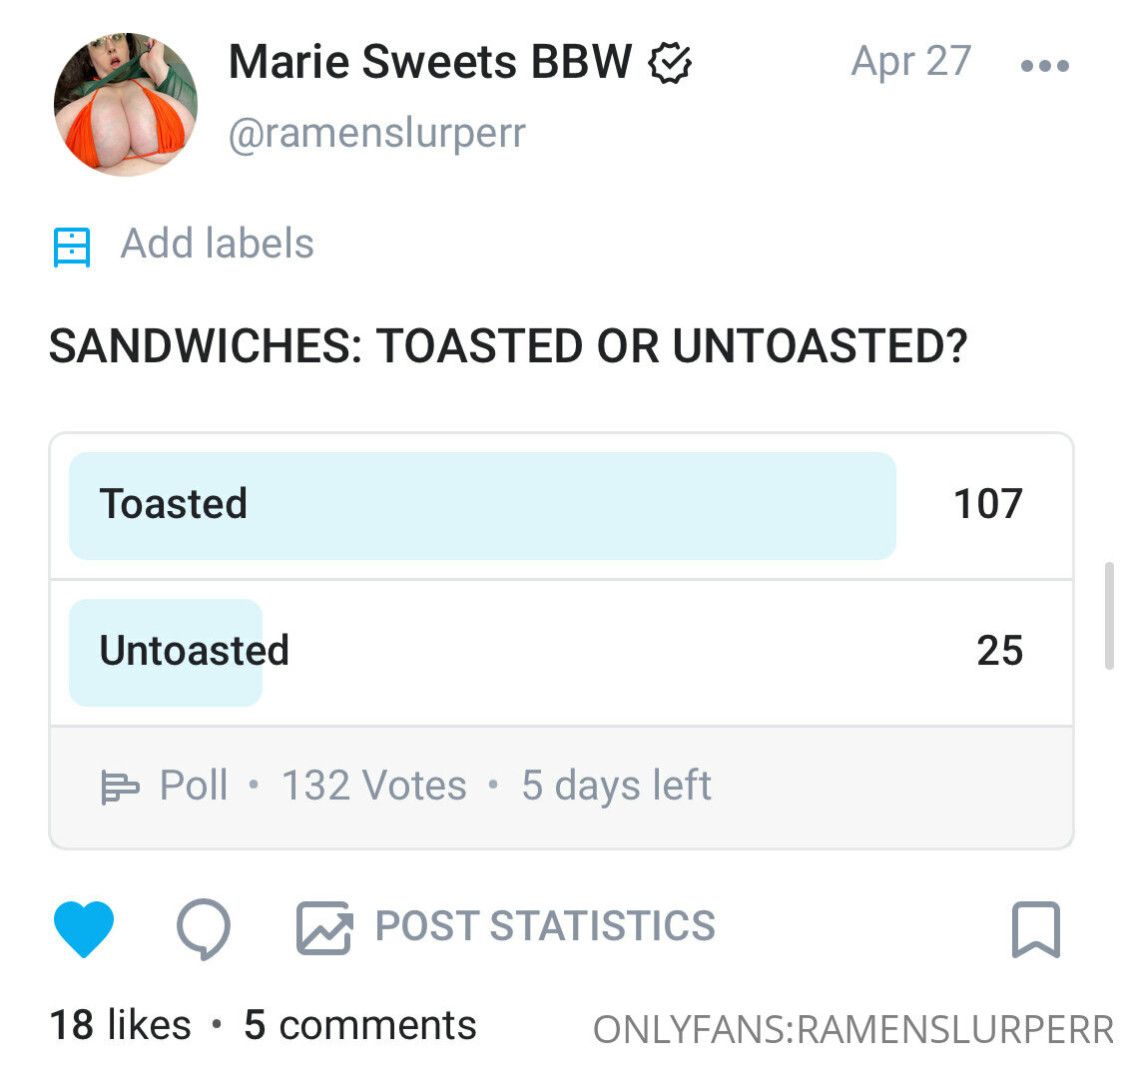Bookmark this post with the bookmark icon
Screen dimensions: 1123x1080
click(x=1036, y=929)
